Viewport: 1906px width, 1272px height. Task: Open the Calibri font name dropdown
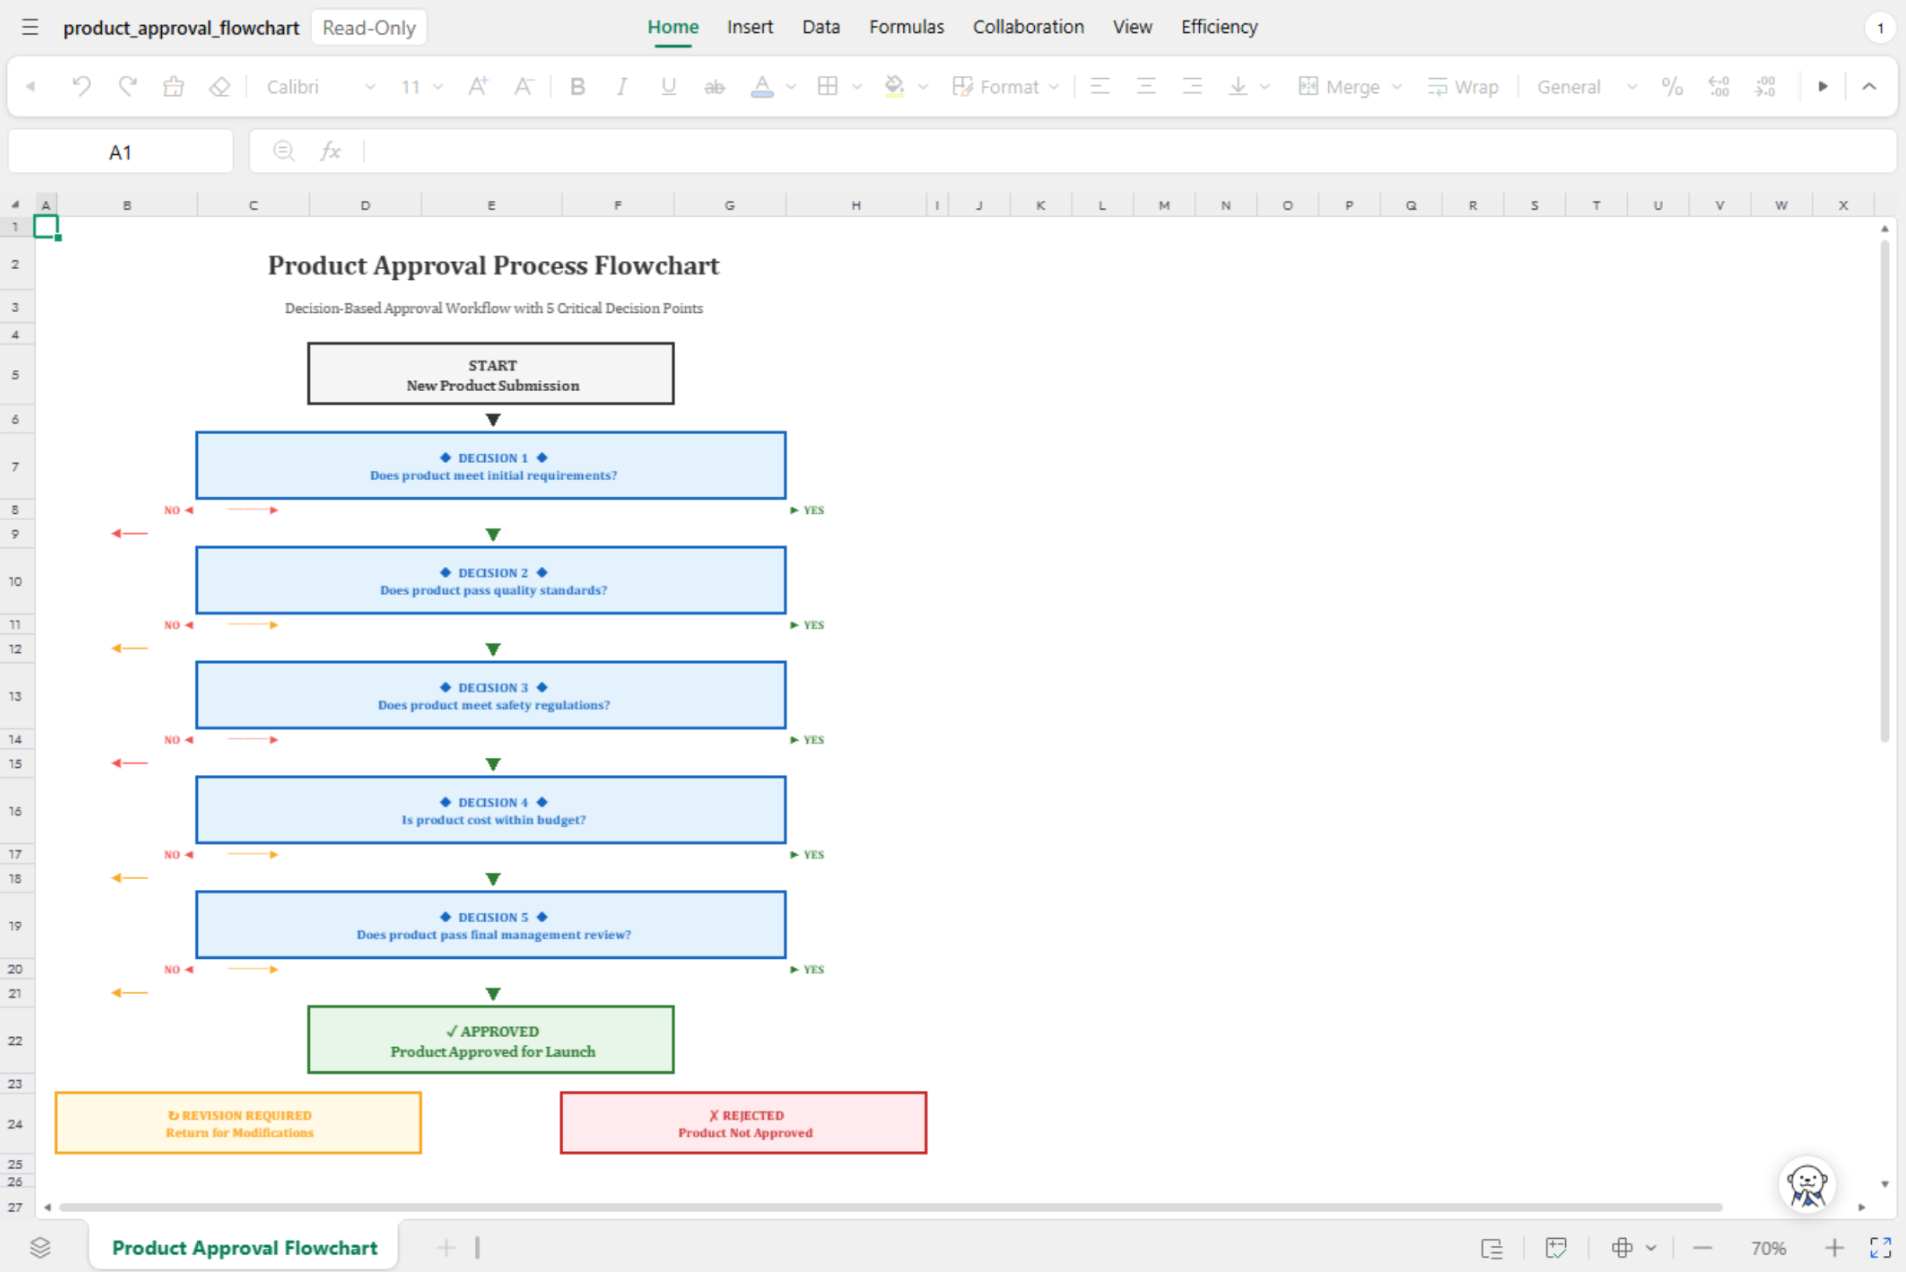click(320, 87)
